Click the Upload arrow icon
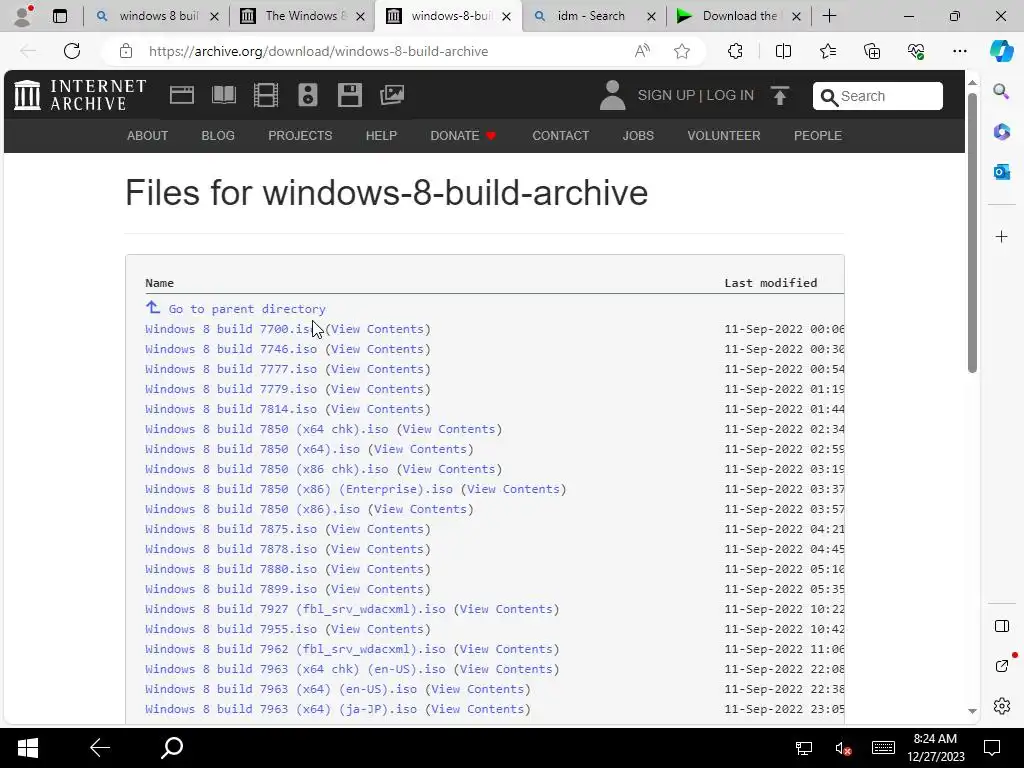The image size is (1024, 768). click(x=780, y=95)
